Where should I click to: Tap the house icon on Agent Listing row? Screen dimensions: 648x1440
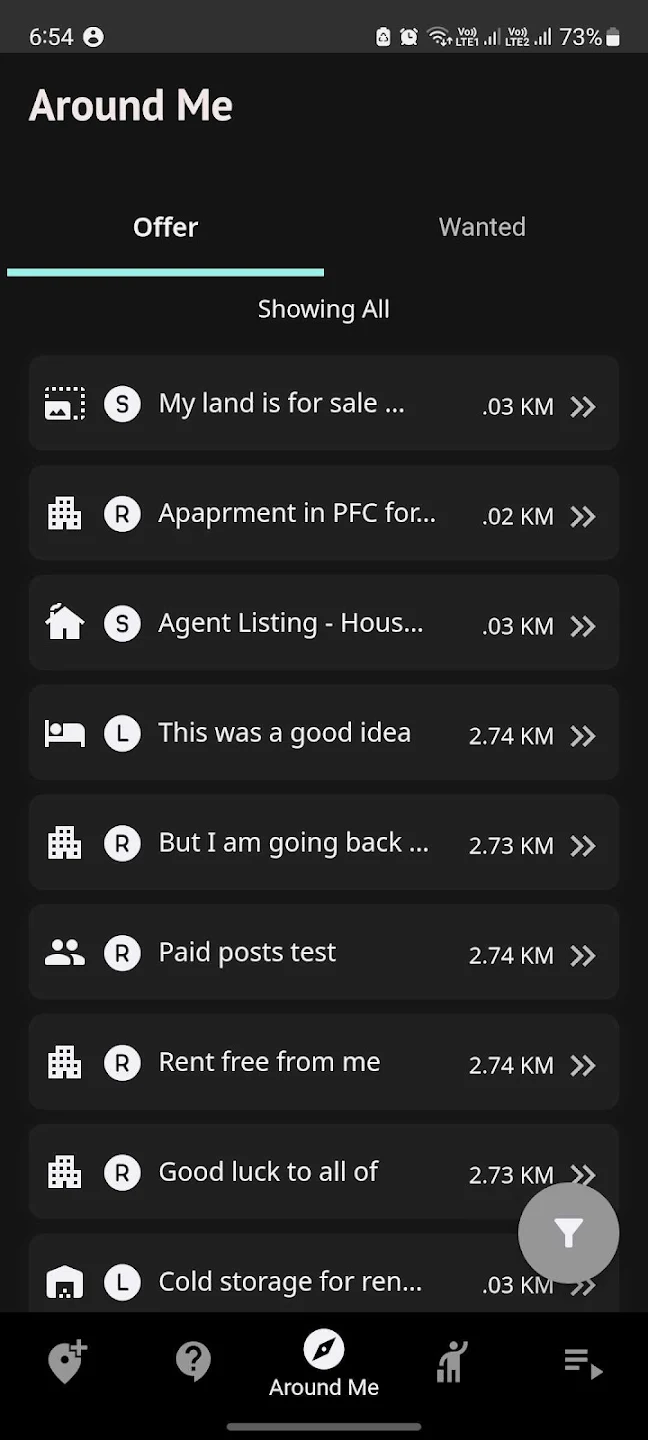[x=65, y=623]
